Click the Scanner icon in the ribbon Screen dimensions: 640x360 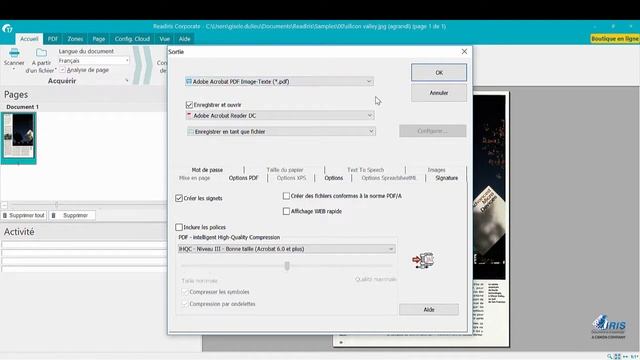tap(14, 53)
